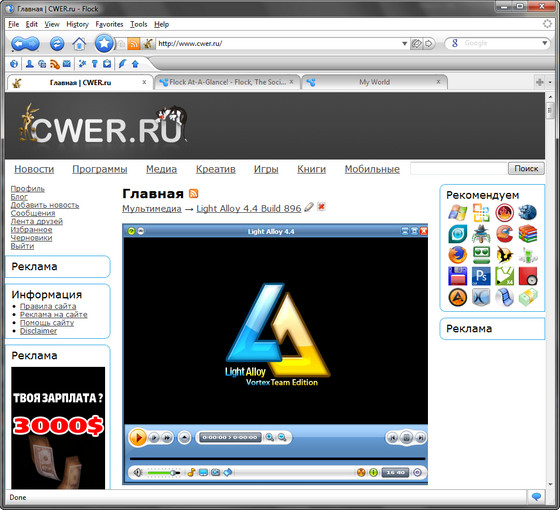Expand the address bar URL history dropdown
This screenshot has width=560, height=510.
point(405,44)
